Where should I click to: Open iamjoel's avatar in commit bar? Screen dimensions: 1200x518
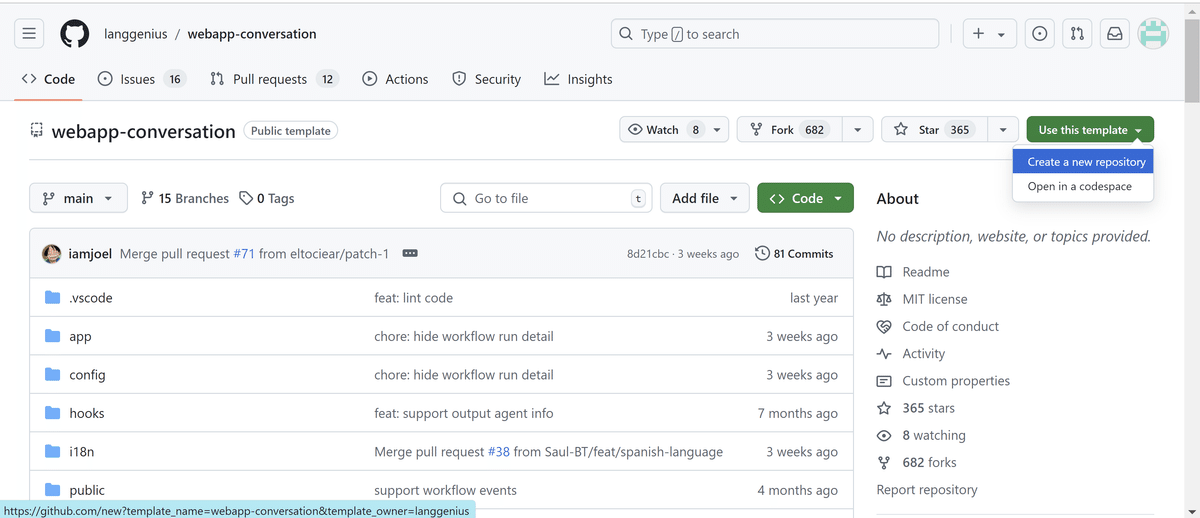tap(52, 254)
